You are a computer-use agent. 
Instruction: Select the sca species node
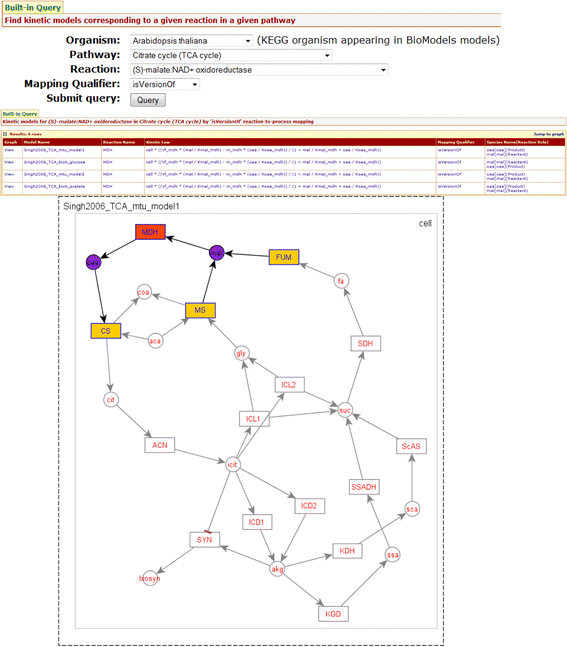(412, 509)
